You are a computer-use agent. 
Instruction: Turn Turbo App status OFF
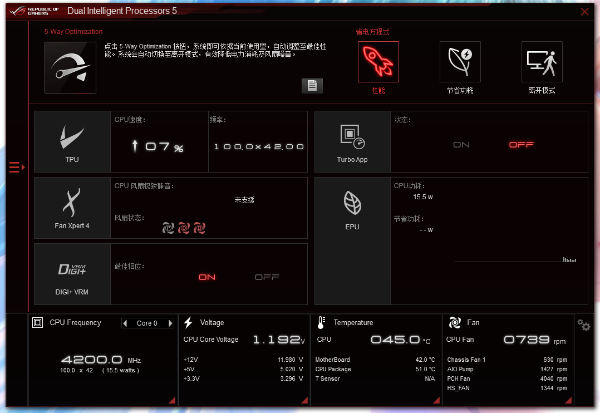click(x=521, y=145)
